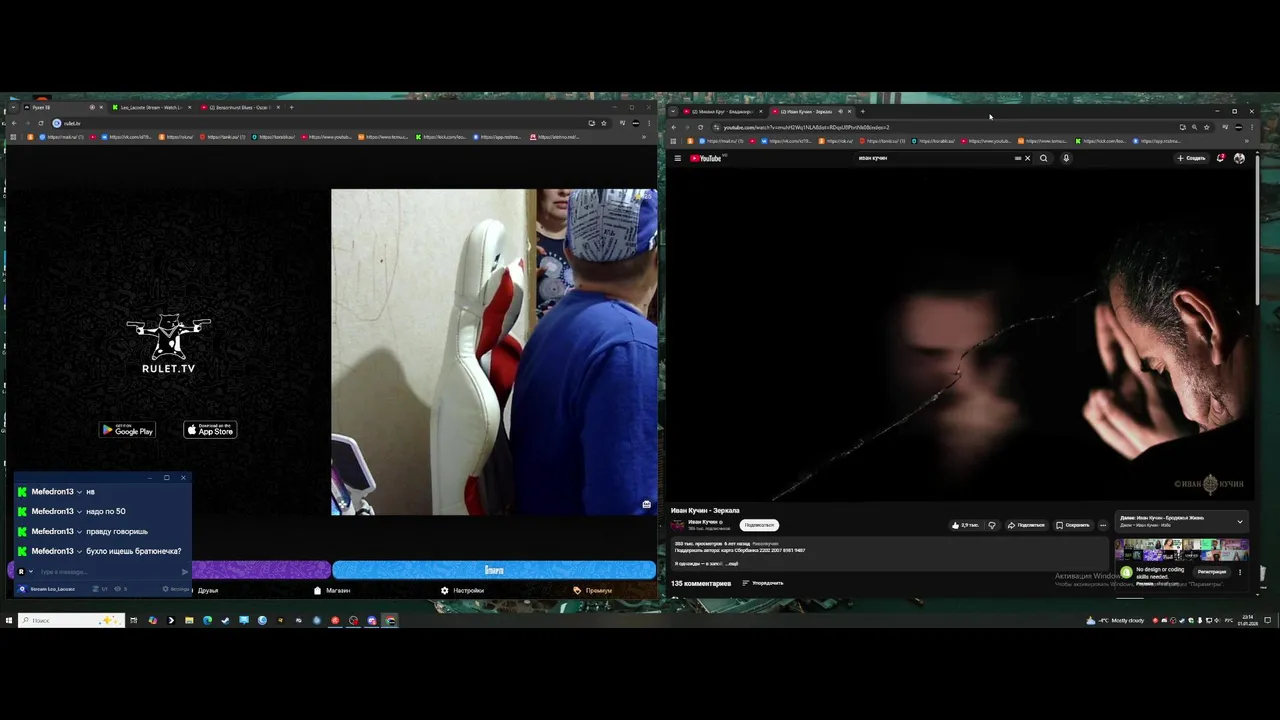Switch to the Leo_Lacoste Stream tab

point(152,107)
